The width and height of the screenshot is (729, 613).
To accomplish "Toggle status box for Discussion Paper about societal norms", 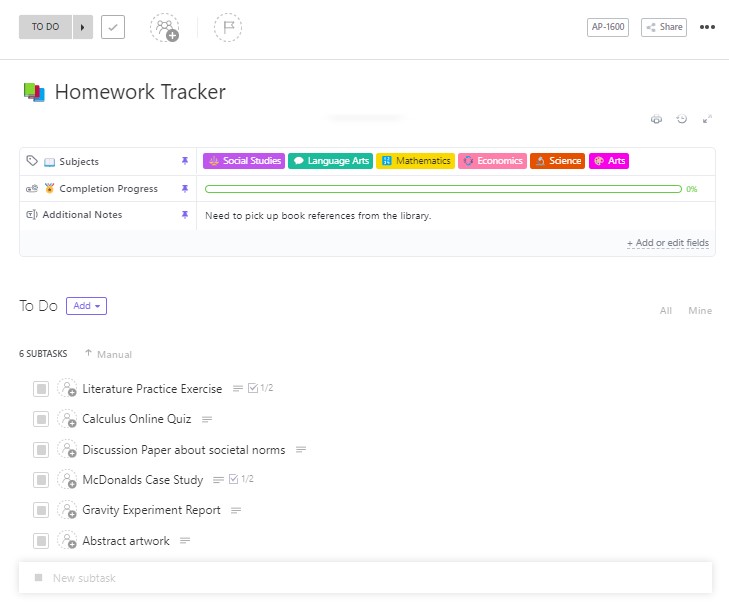I will (x=41, y=450).
